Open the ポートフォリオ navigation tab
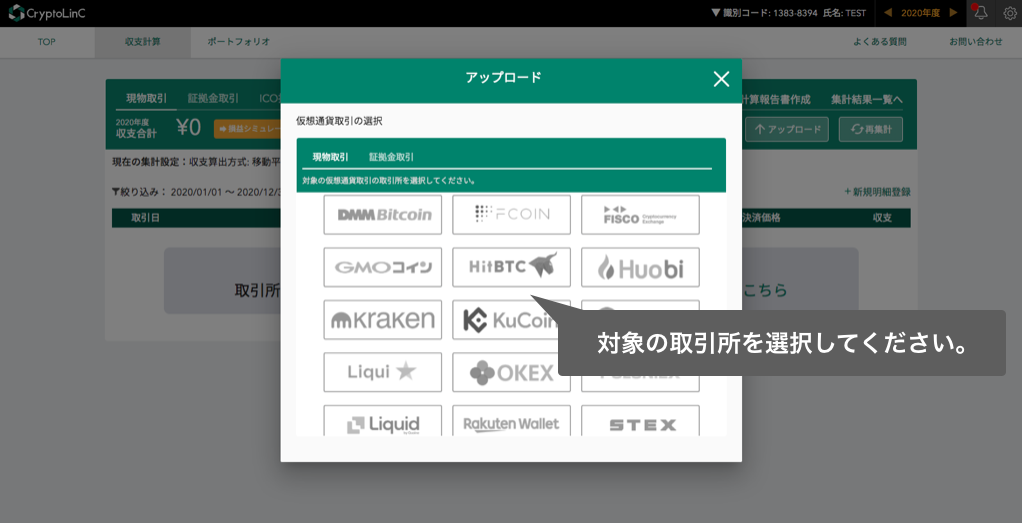The height and width of the screenshot is (523, 1022). pyautogui.click(x=239, y=42)
